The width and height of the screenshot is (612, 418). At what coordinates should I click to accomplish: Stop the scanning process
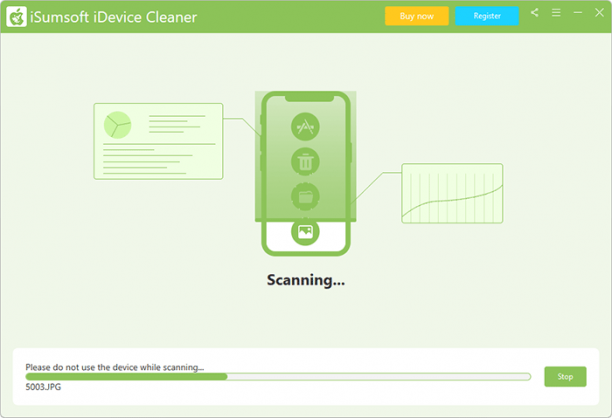click(x=565, y=377)
